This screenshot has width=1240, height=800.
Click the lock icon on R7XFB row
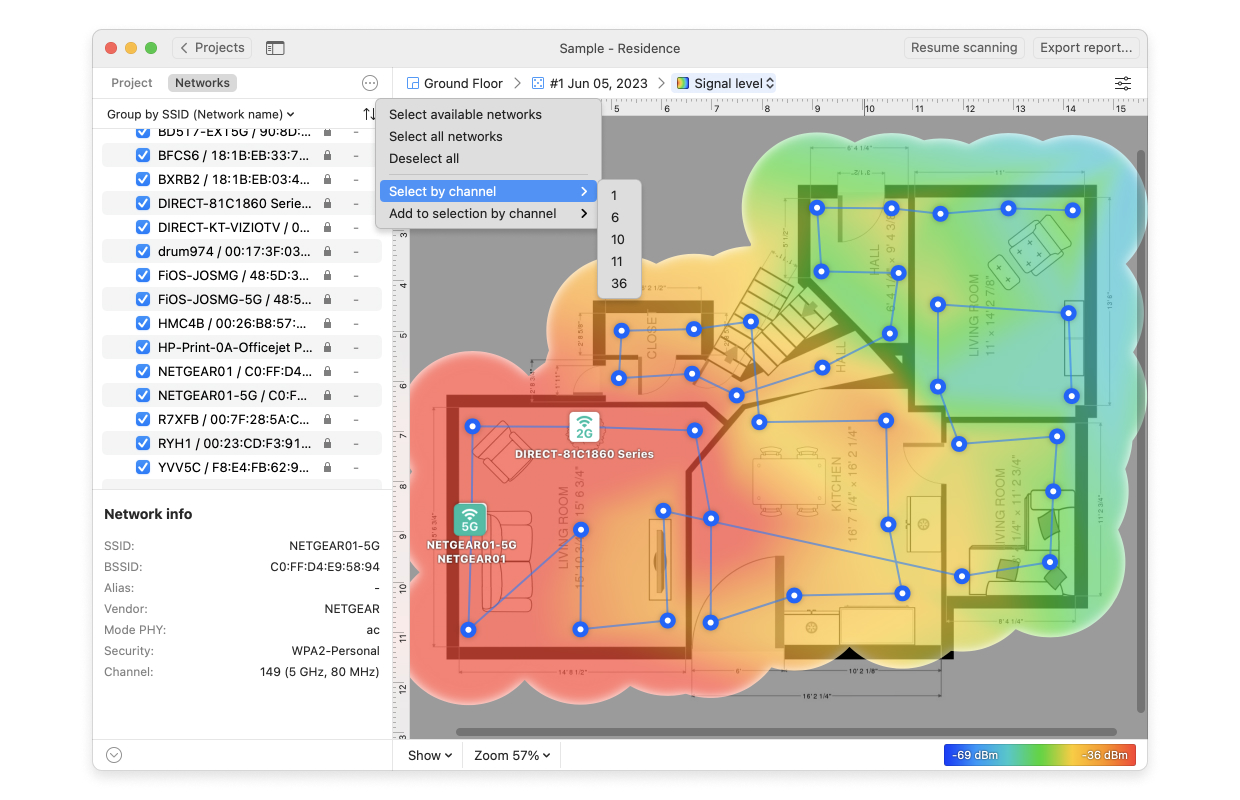tap(327, 419)
